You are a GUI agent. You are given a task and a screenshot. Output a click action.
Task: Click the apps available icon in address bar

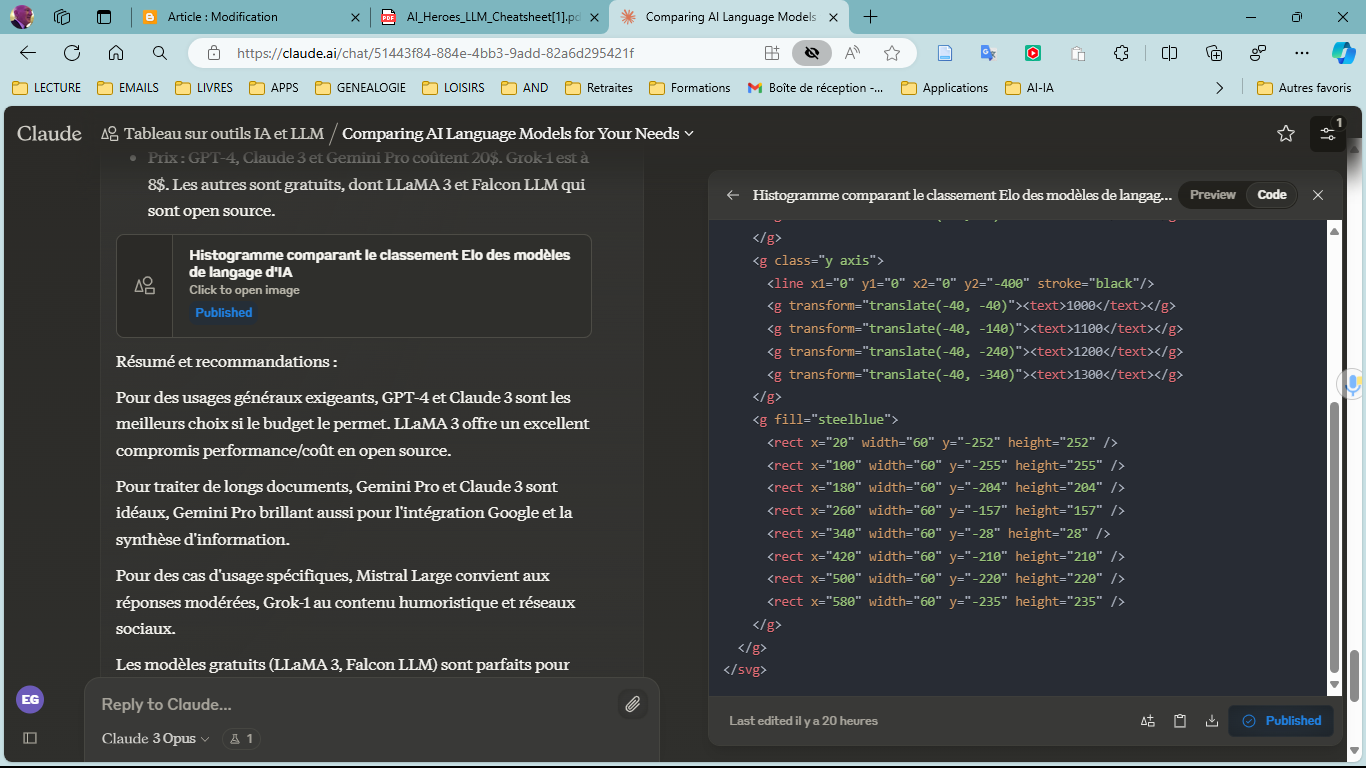pos(772,53)
